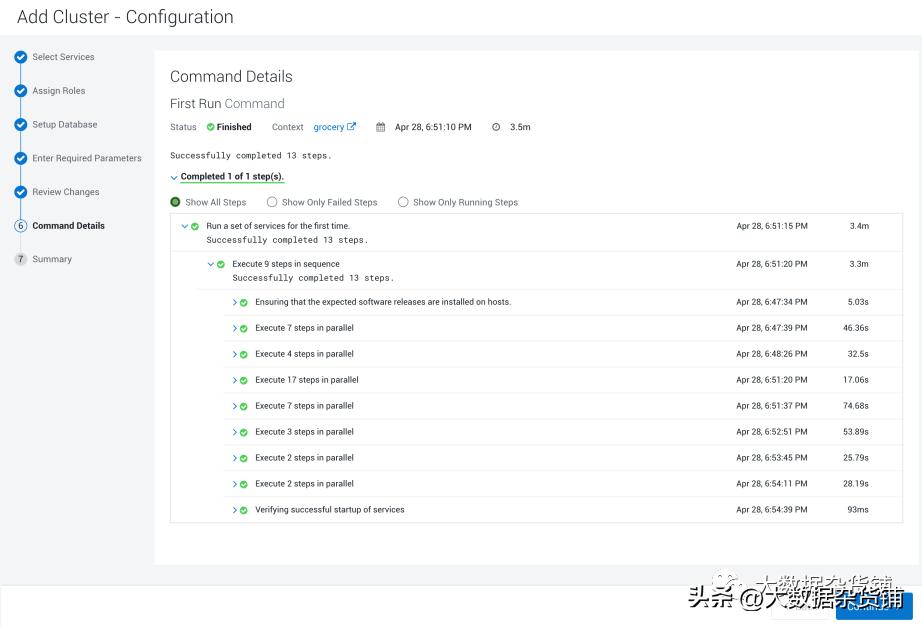Expand the 'Execute 17 steps in parallel' row
Screen dimensions: 922x627
235,379
